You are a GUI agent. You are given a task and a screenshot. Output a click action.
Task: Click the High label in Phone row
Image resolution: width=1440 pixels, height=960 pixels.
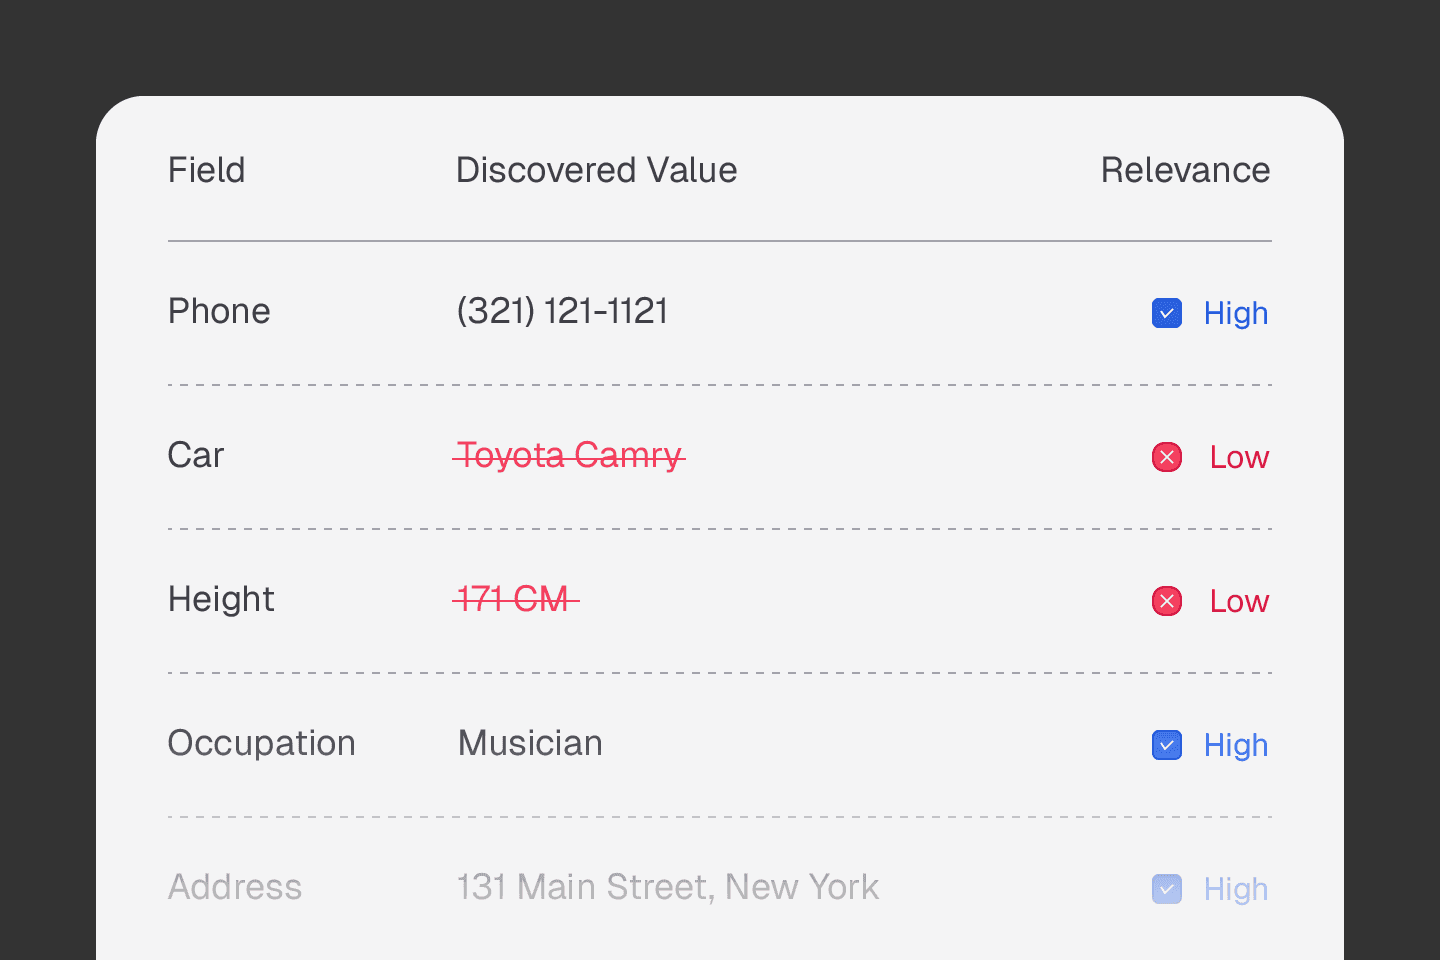1235,313
